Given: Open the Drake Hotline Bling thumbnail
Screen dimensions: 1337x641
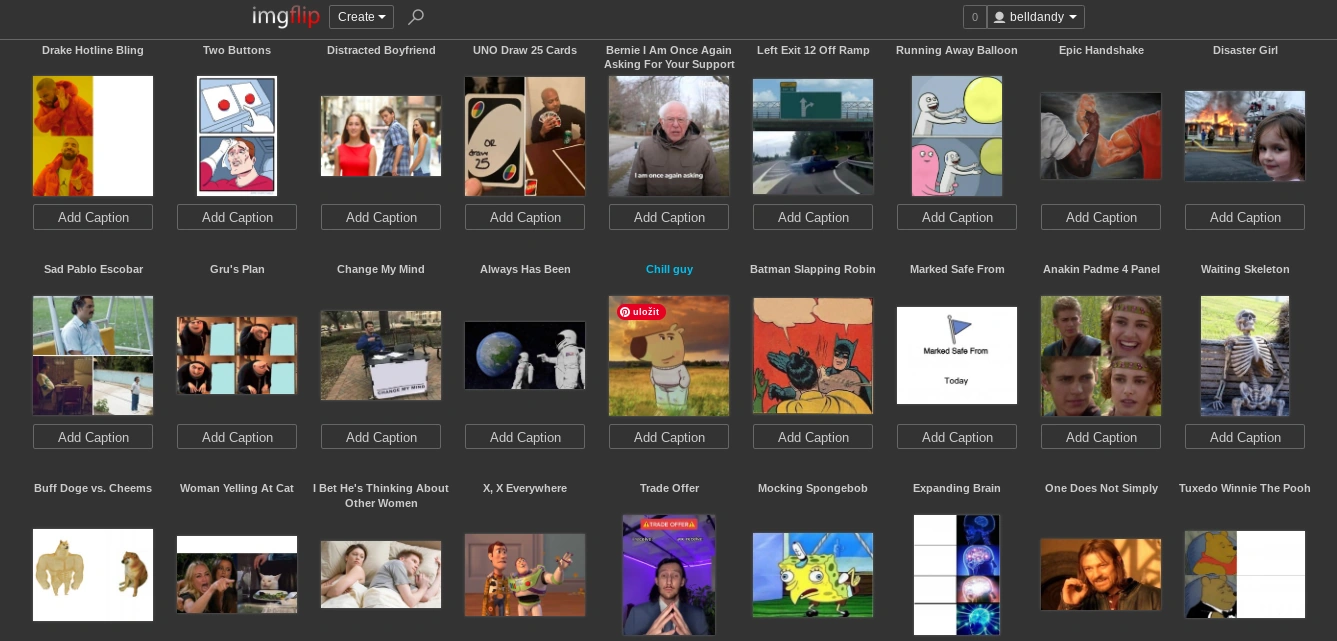Looking at the screenshot, I should pos(93,136).
